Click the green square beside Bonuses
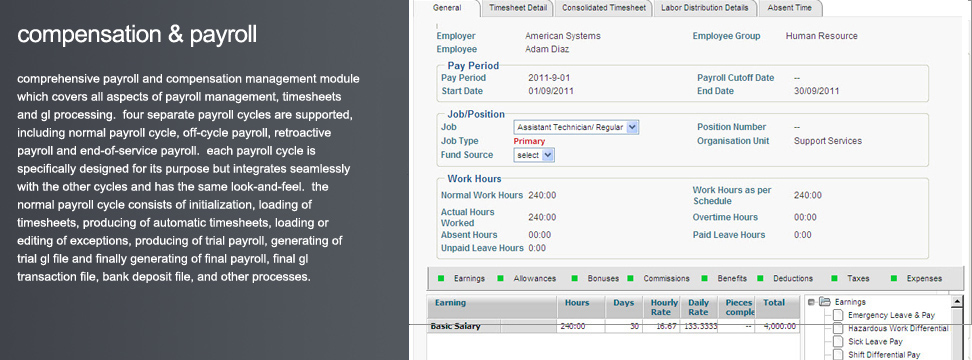This screenshot has height=360, width=972. click(x=575, y=278)
